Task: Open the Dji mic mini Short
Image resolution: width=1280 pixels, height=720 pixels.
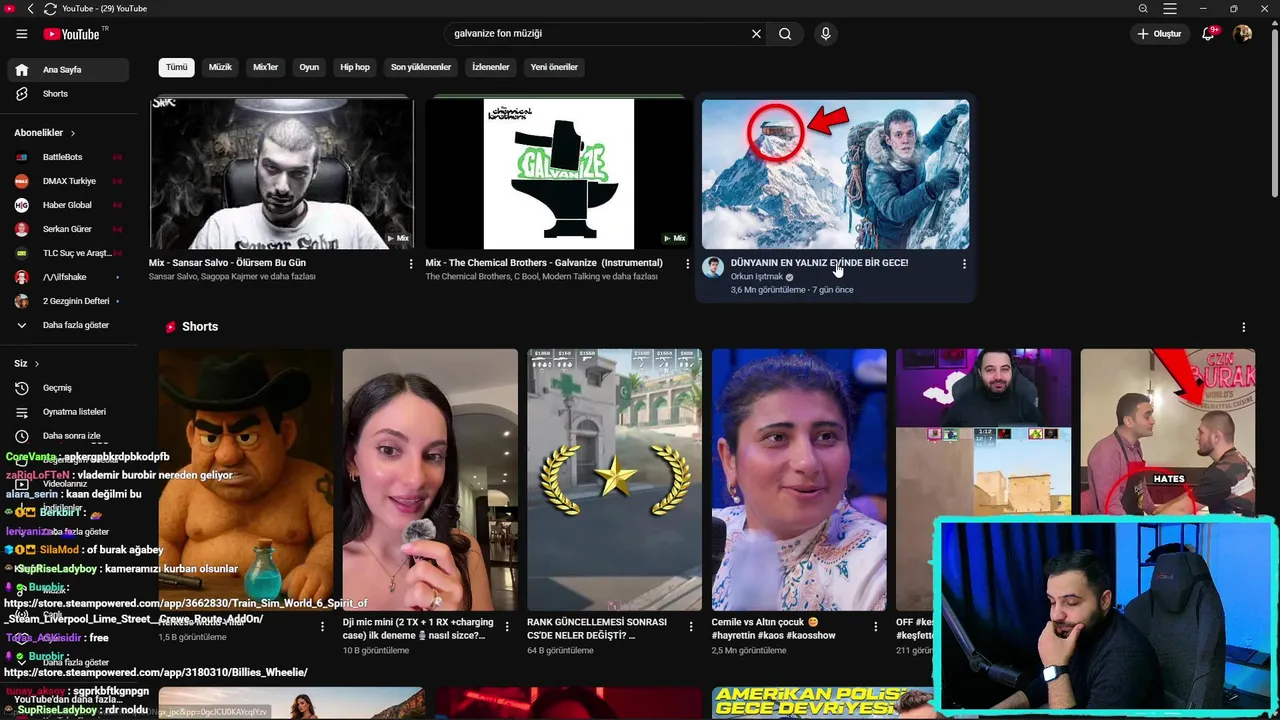Action: tap(430, 480)
